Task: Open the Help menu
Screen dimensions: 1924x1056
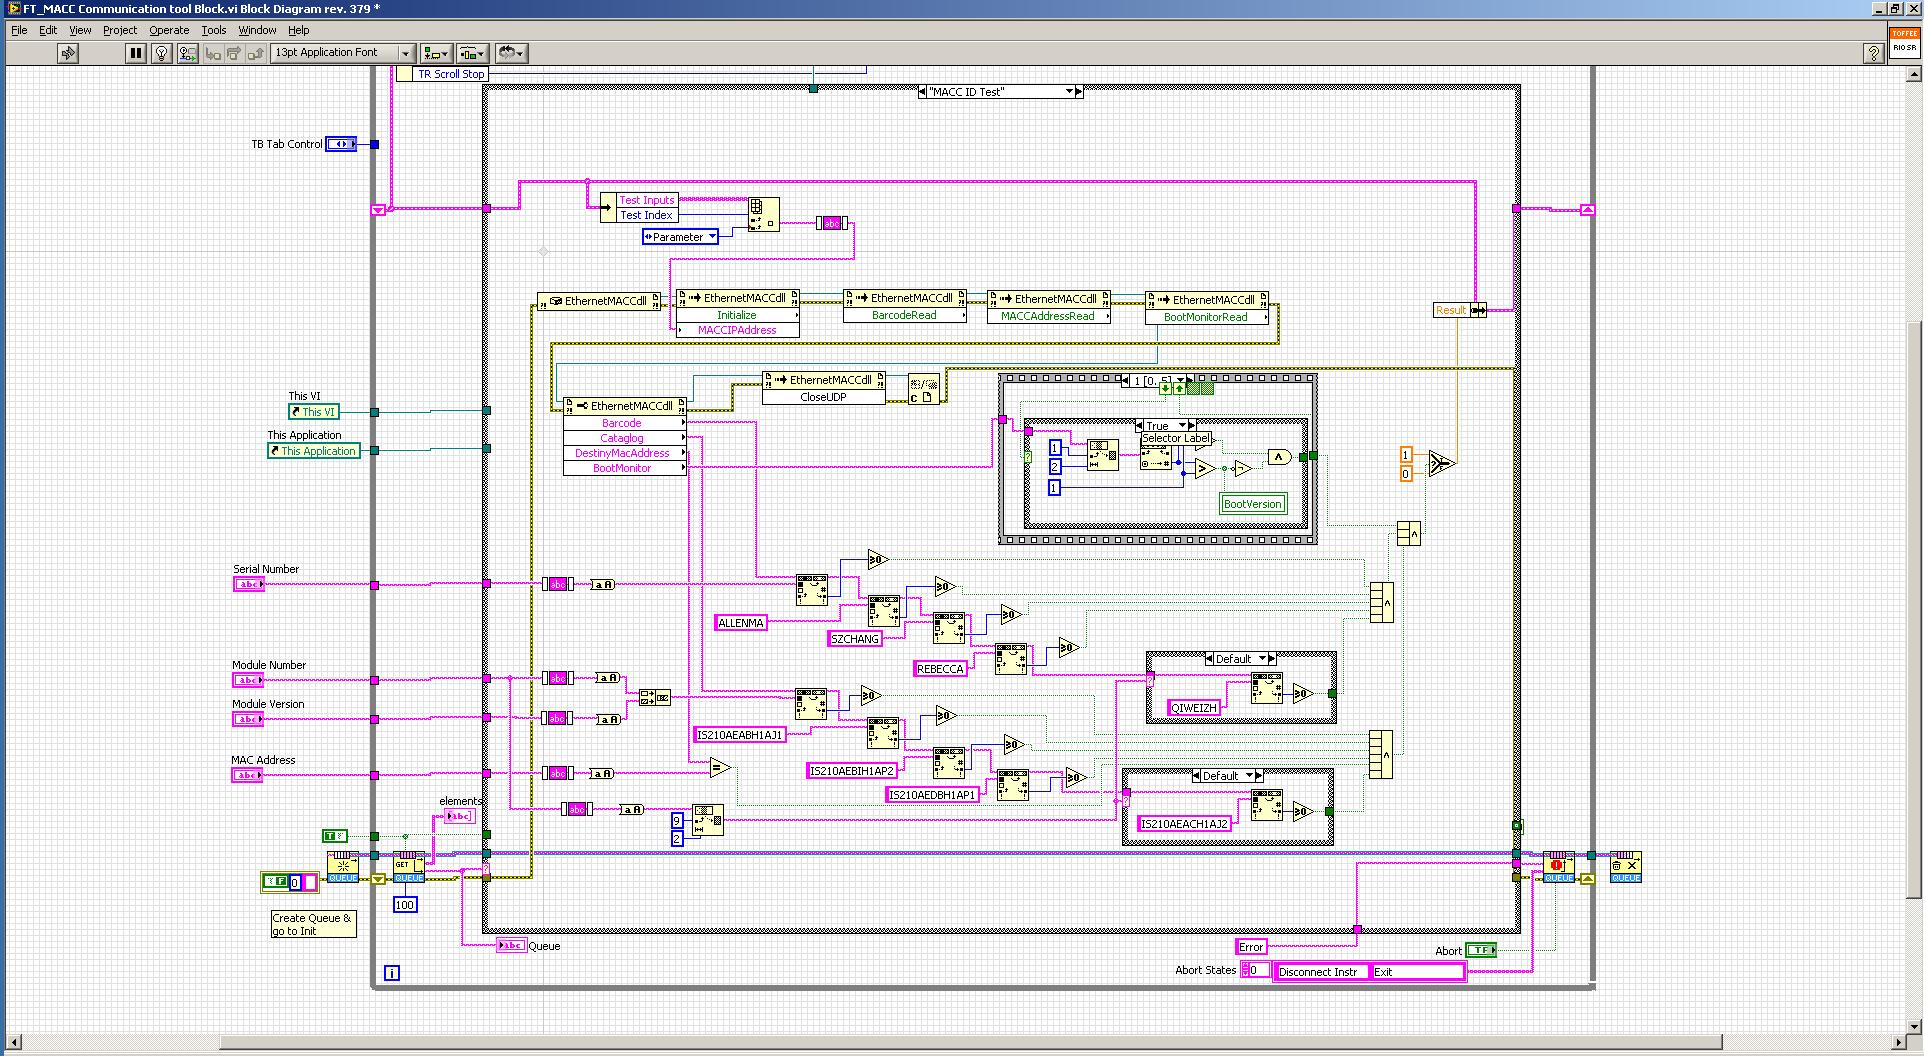Action: (298, 30)
